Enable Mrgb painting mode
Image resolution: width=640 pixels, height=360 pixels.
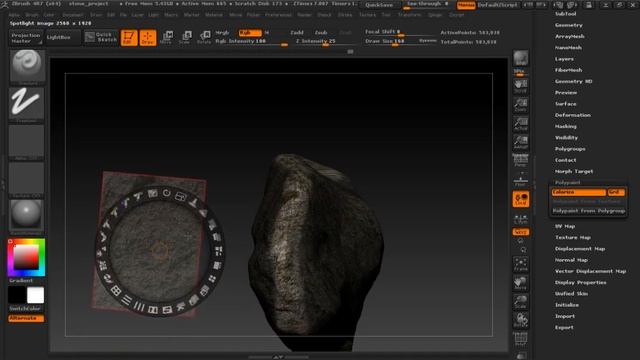223,33
